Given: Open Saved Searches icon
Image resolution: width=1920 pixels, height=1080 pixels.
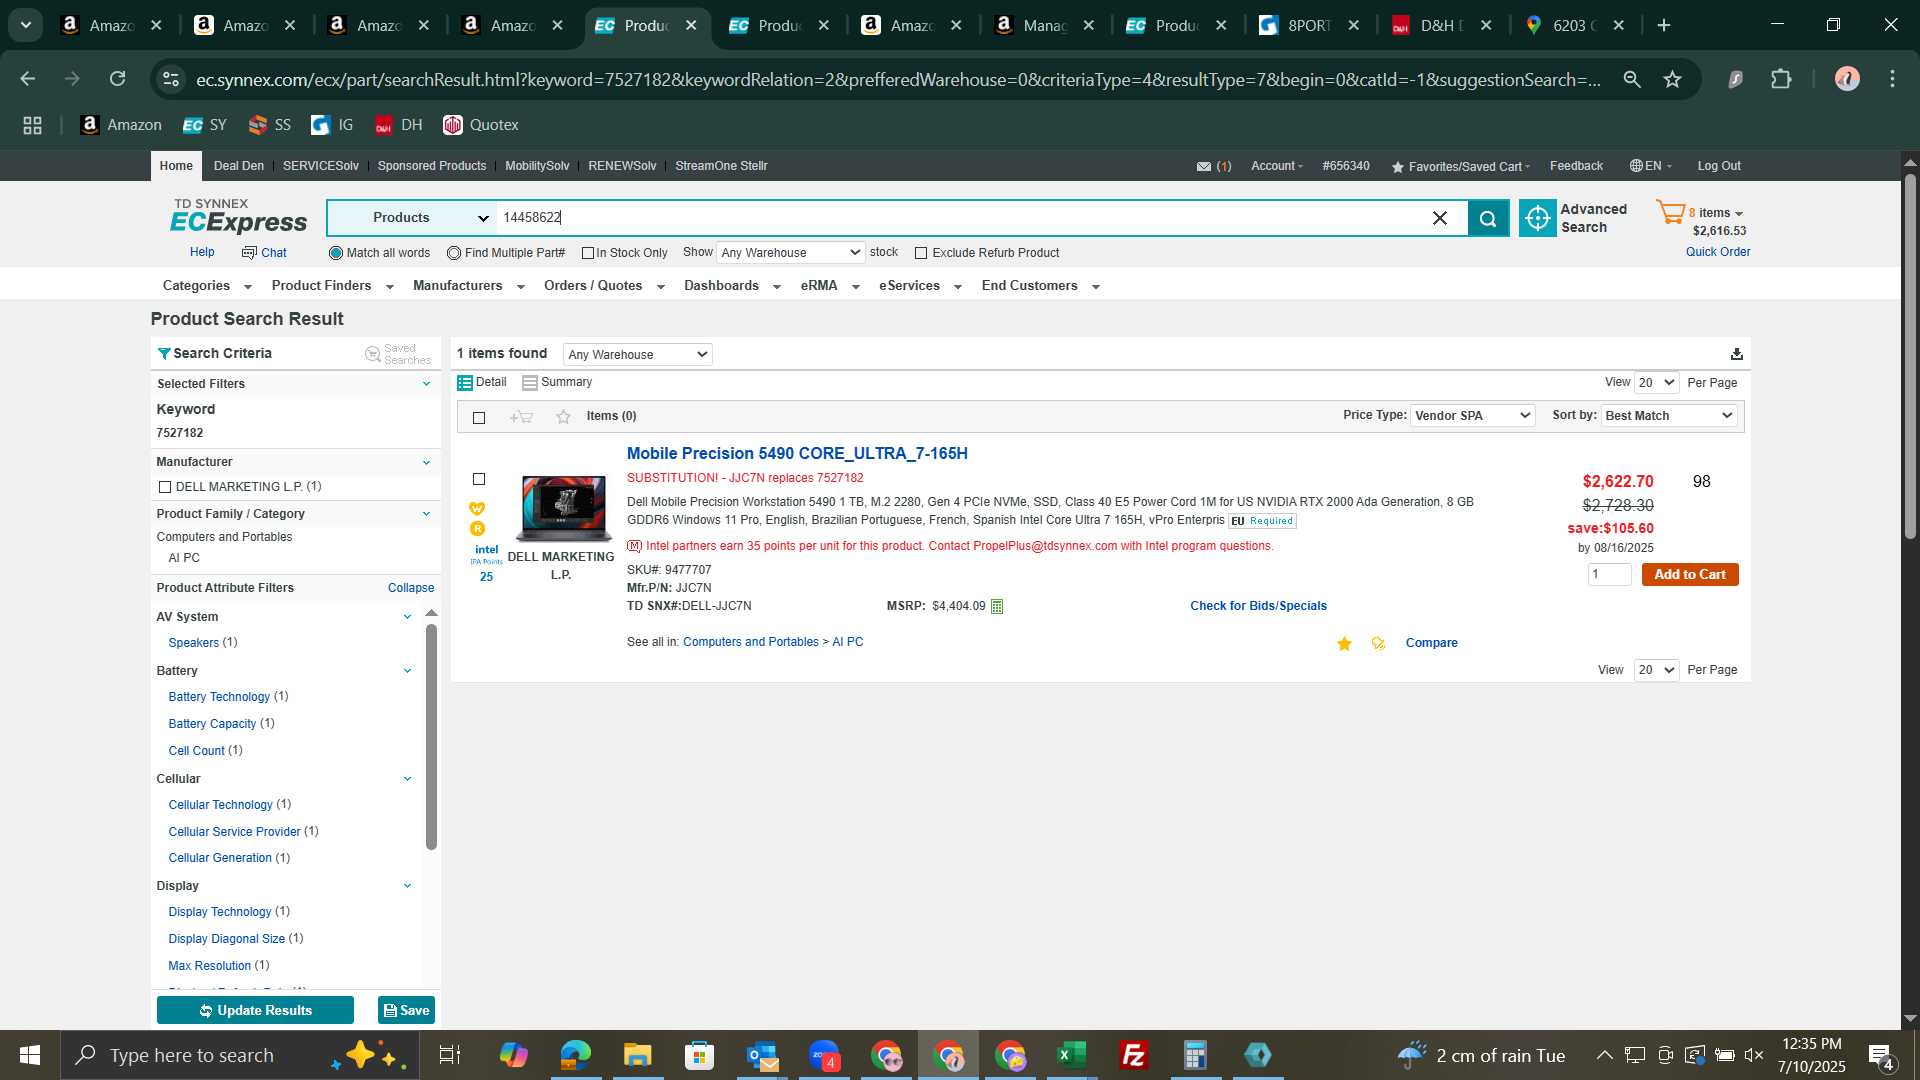Looking at the screenshot, I should pos(373,354).
